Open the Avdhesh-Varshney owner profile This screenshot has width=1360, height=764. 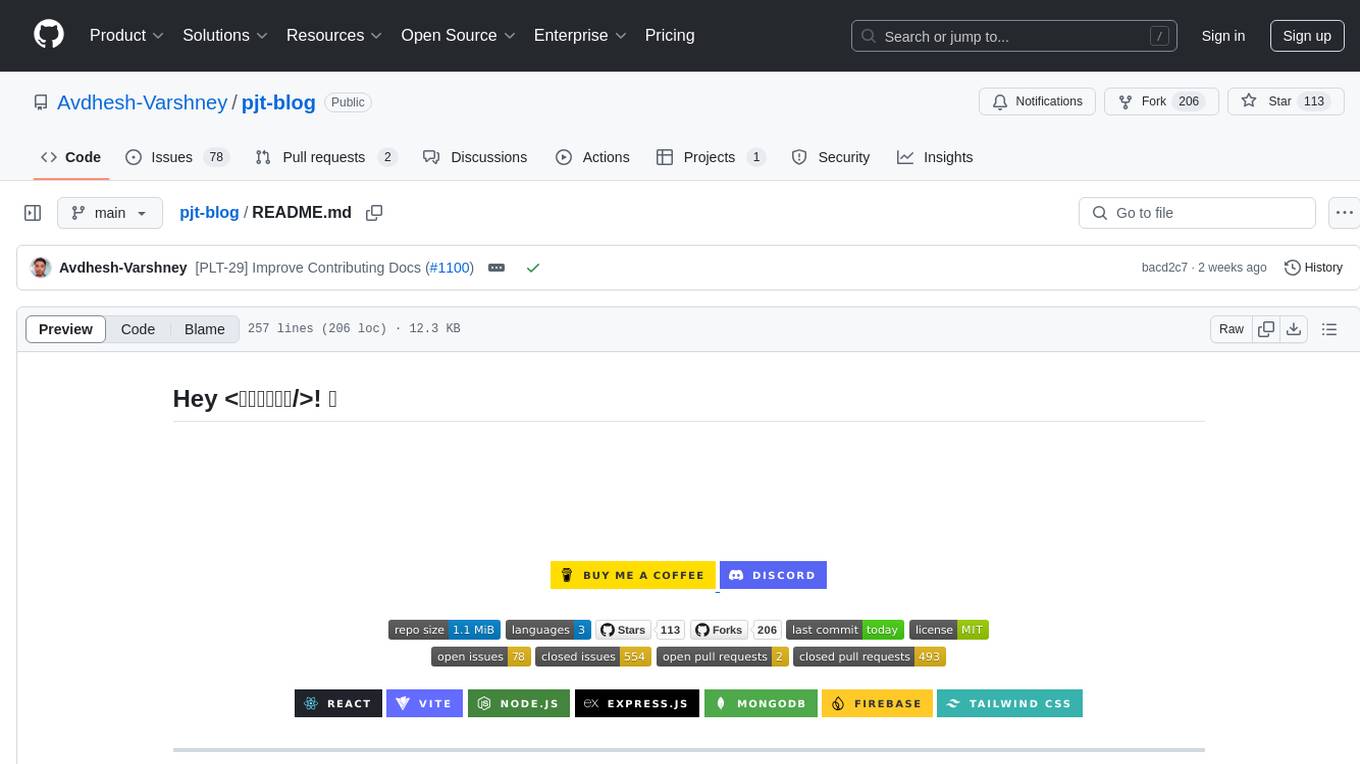tap(142, 102)
